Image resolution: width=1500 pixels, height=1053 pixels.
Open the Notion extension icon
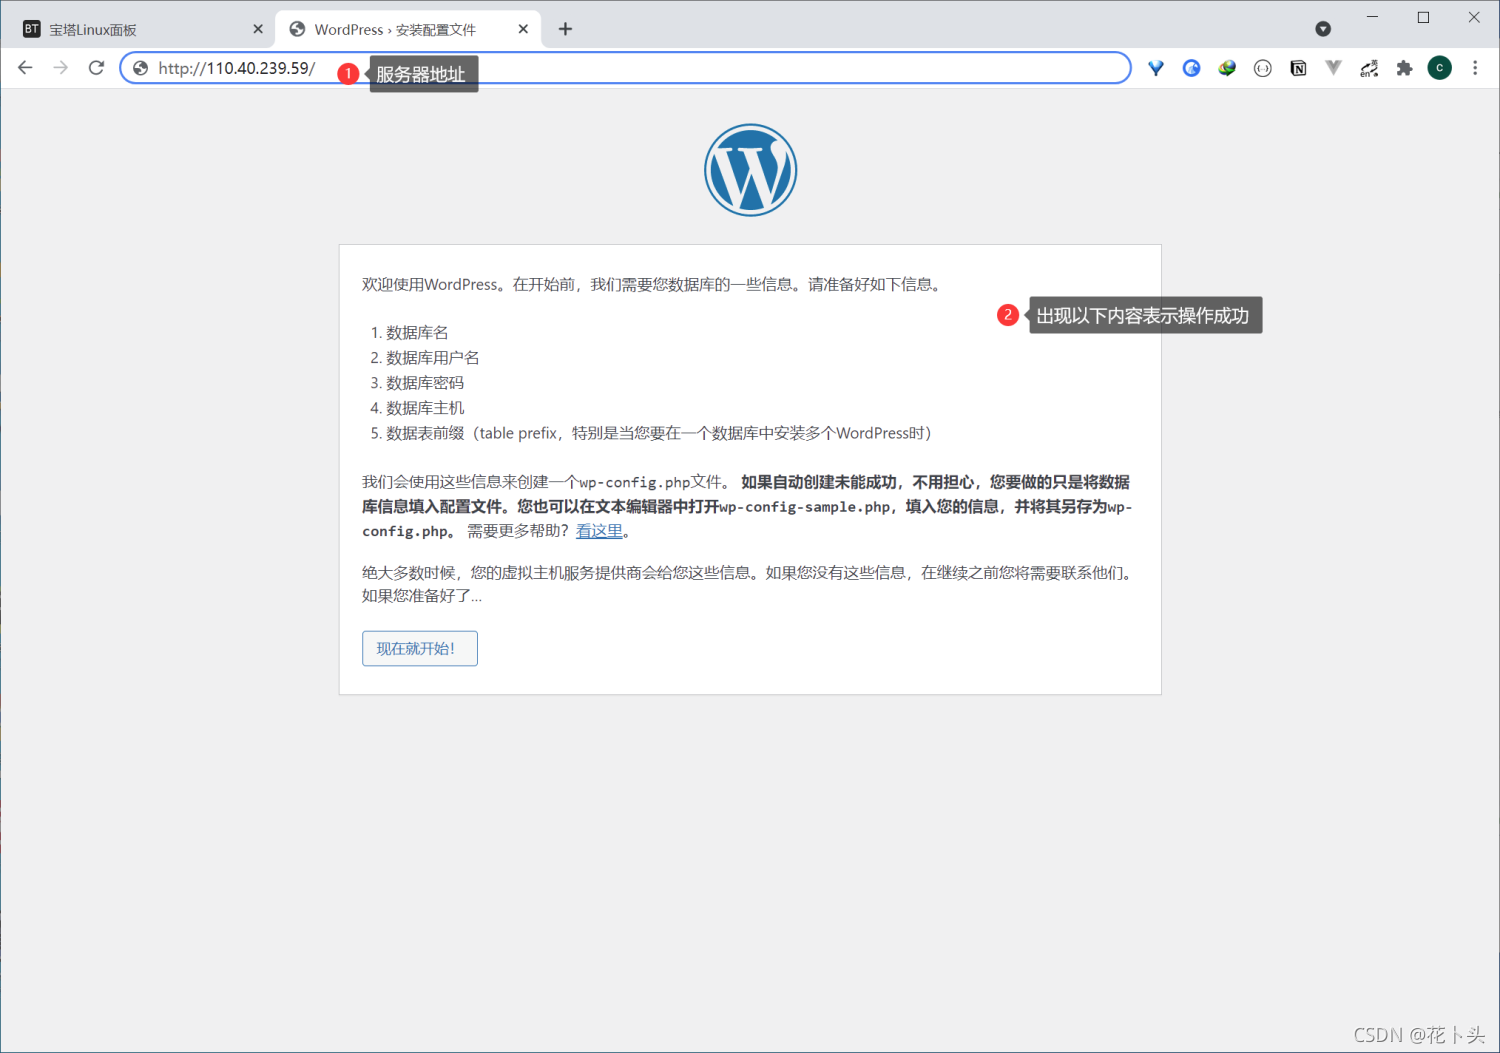coord(1298,68)
